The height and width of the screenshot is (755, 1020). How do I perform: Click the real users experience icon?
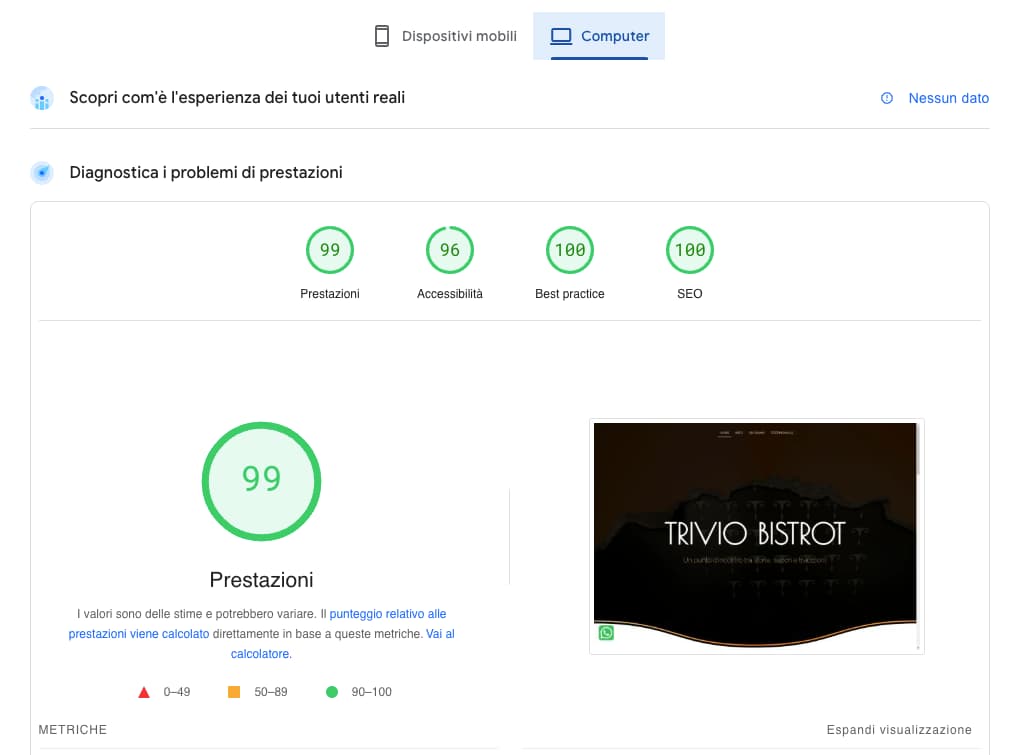(42, 98)
